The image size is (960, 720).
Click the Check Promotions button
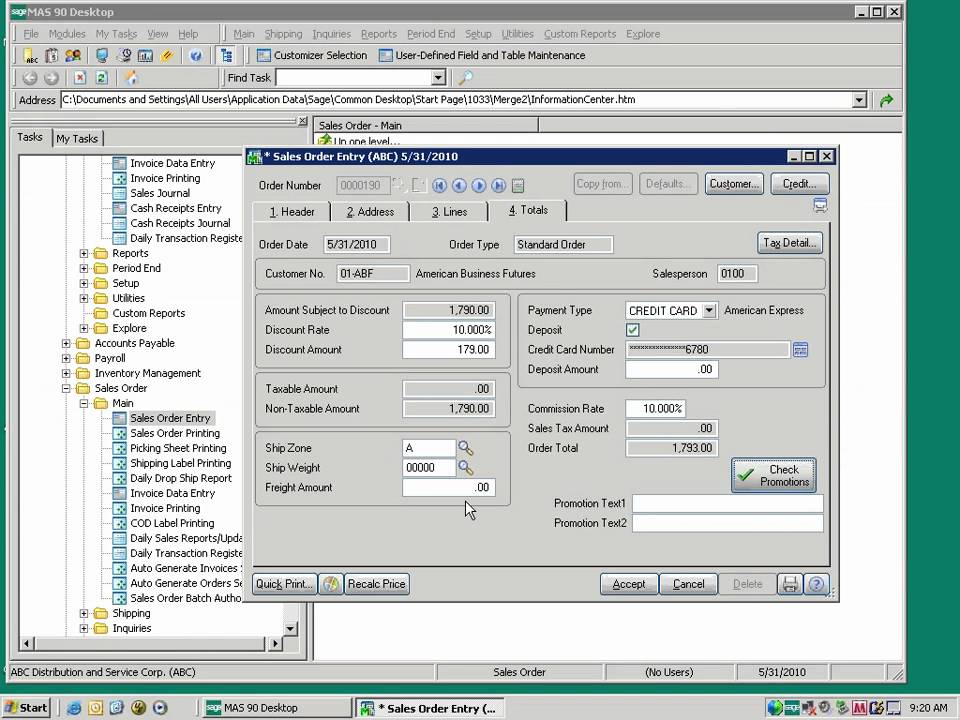[x=773, y=475]
